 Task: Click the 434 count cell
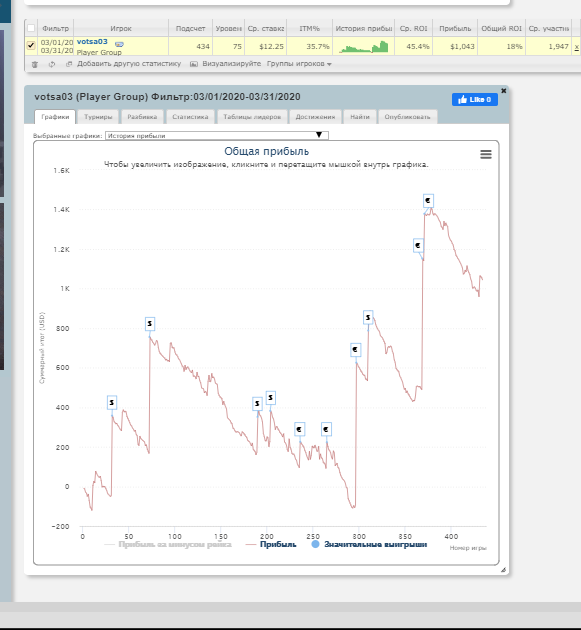click(x=190, y=46)
